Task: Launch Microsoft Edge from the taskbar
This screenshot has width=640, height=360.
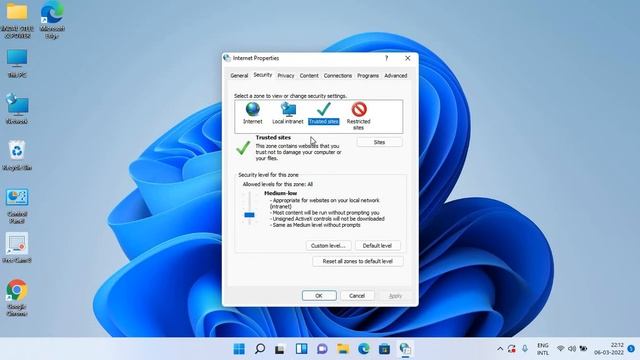Action: pyautogui.click(x=364, y=349)
